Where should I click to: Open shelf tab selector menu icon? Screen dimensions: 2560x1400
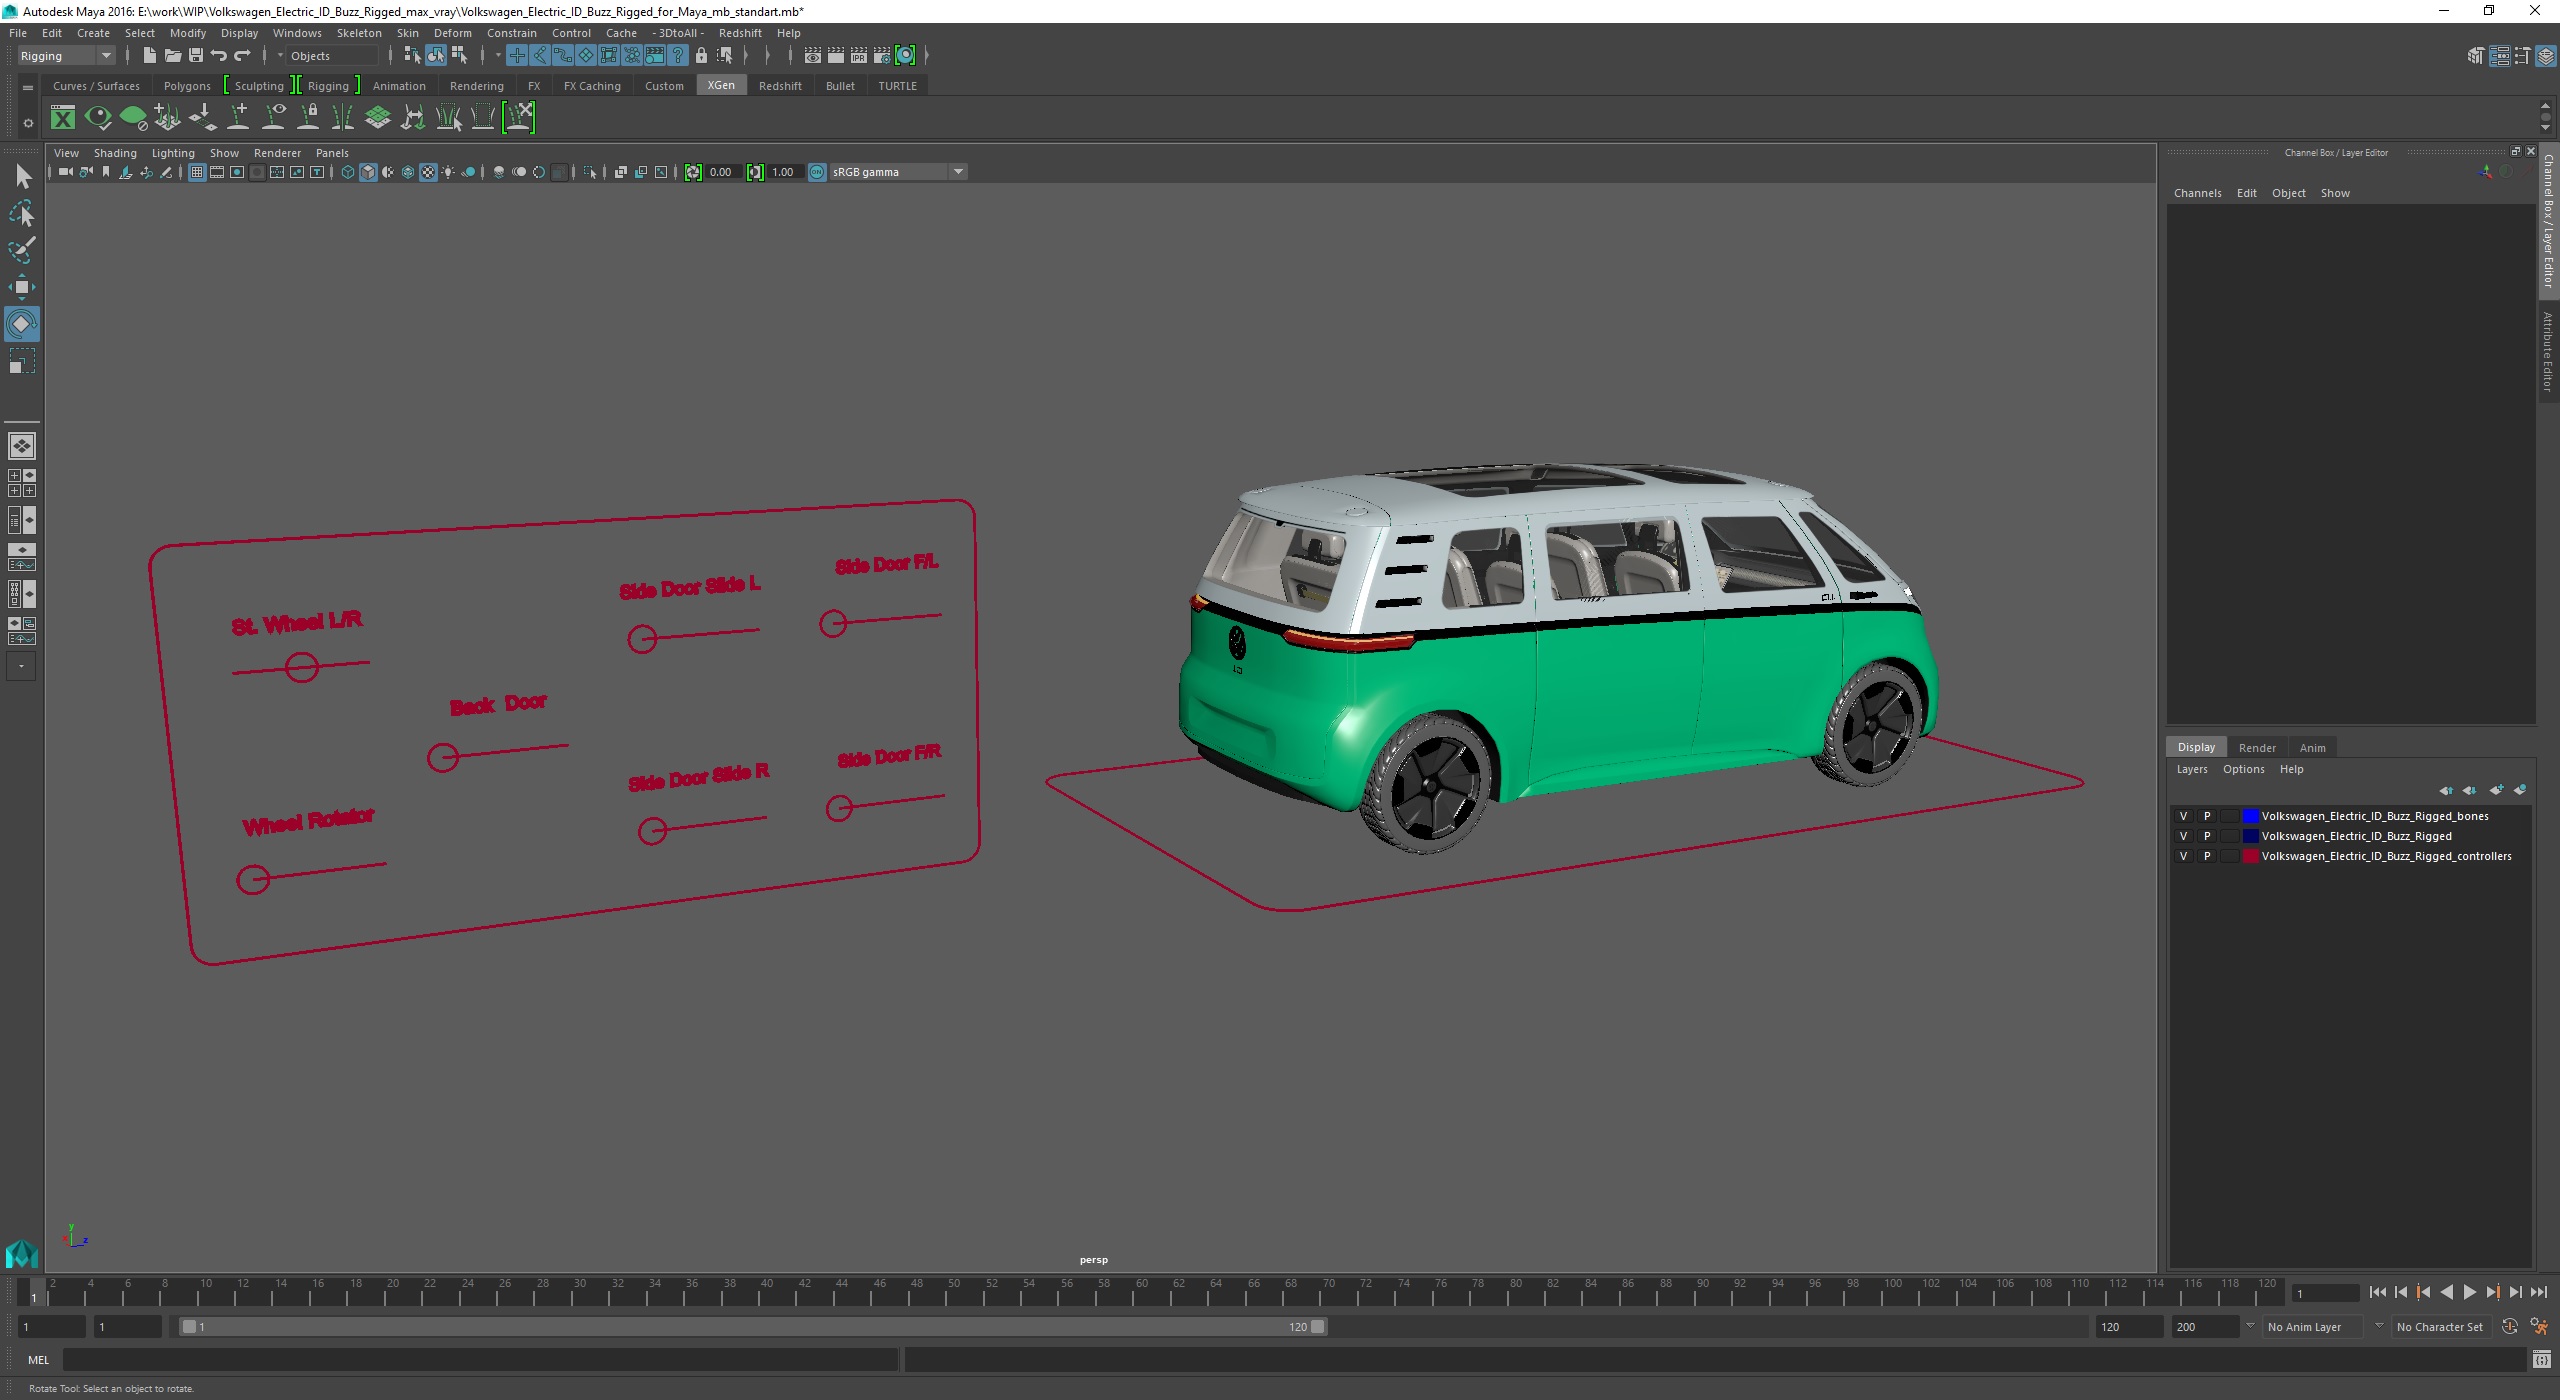[28, 88]
